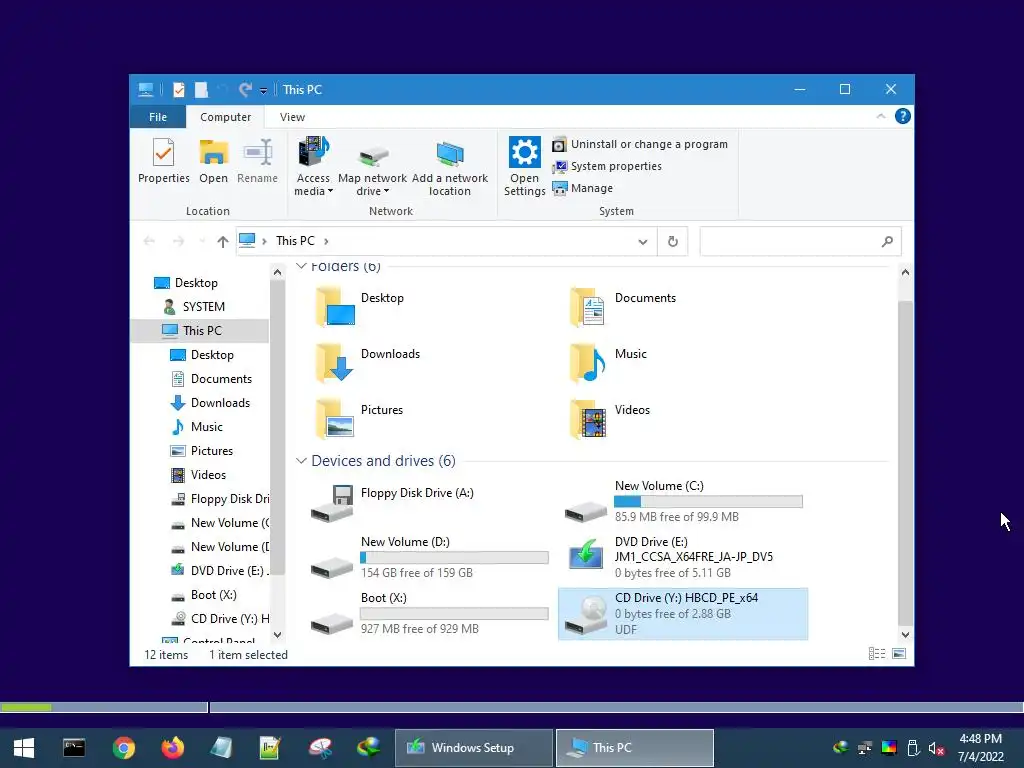Click the network tray icon
1024x768 pixels.
coord(865,748)
